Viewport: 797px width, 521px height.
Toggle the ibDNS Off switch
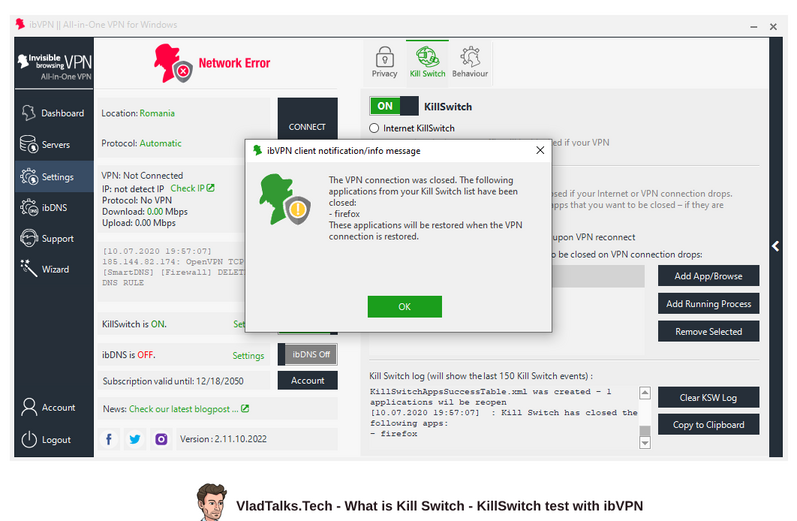[x=308, y=354]
